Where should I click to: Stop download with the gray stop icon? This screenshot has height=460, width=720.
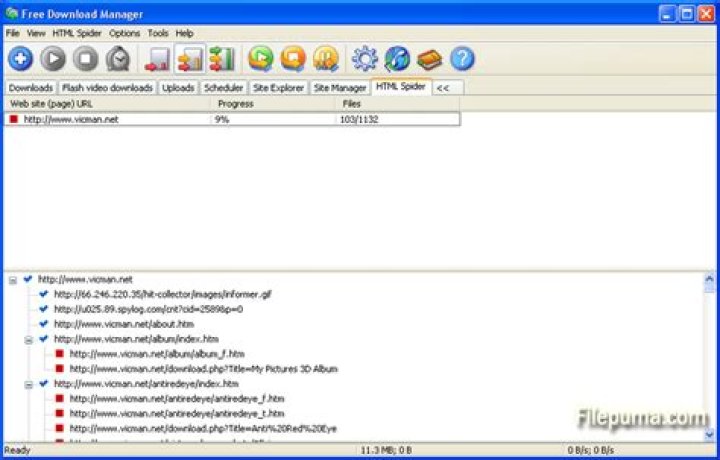pyautogui.click(x=86, y=59)
